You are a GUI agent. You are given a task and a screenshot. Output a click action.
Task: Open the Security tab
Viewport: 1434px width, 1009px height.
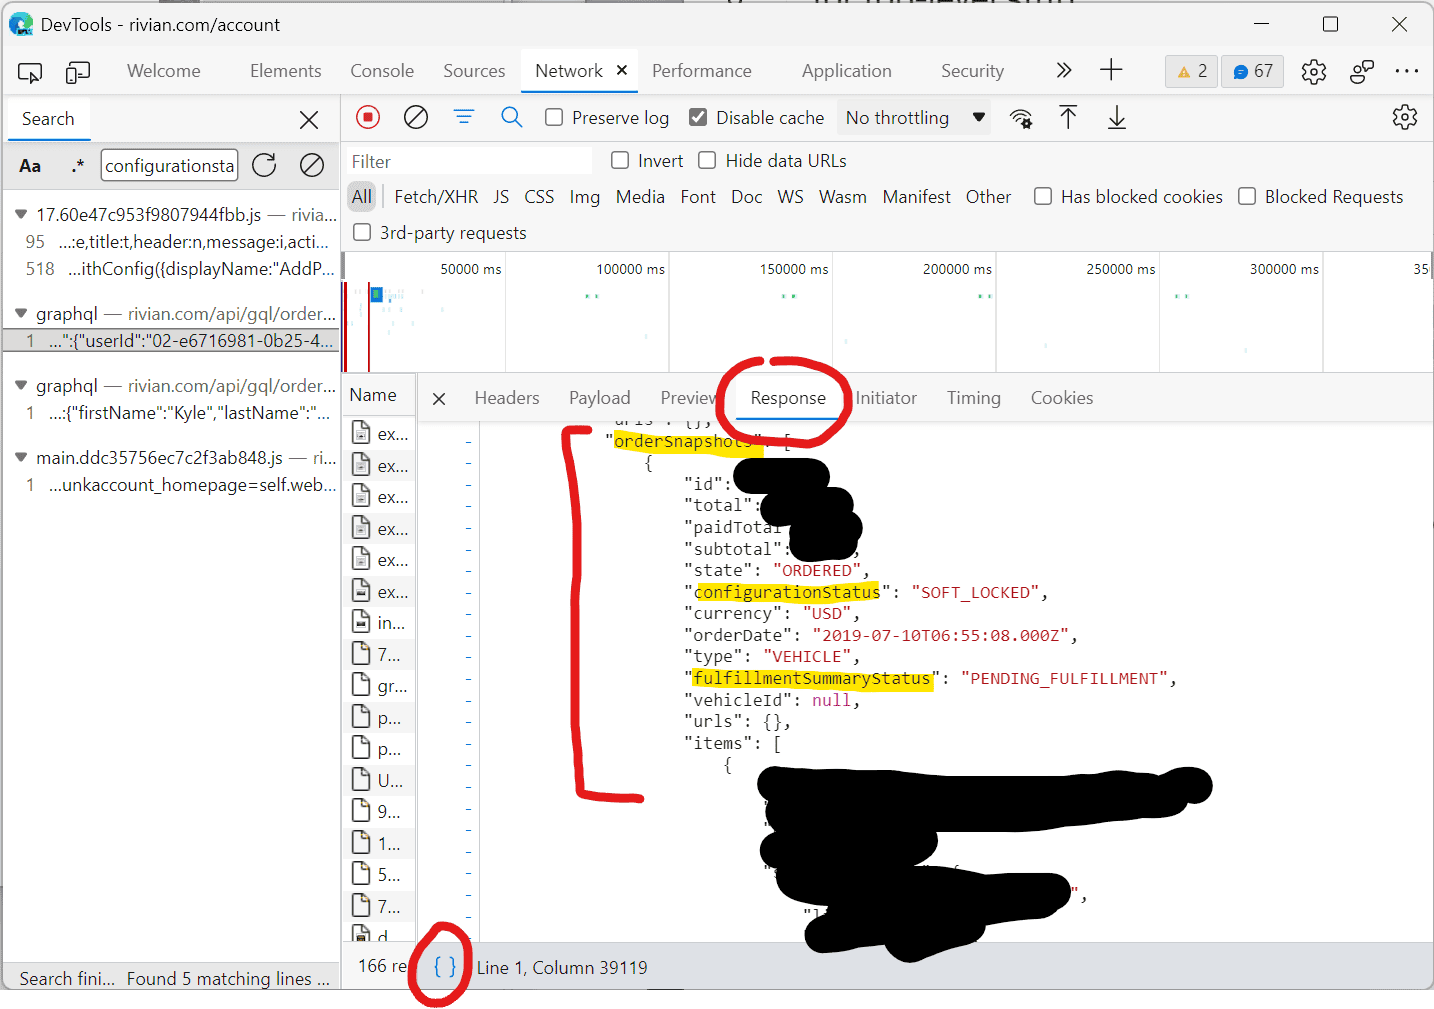972,71
